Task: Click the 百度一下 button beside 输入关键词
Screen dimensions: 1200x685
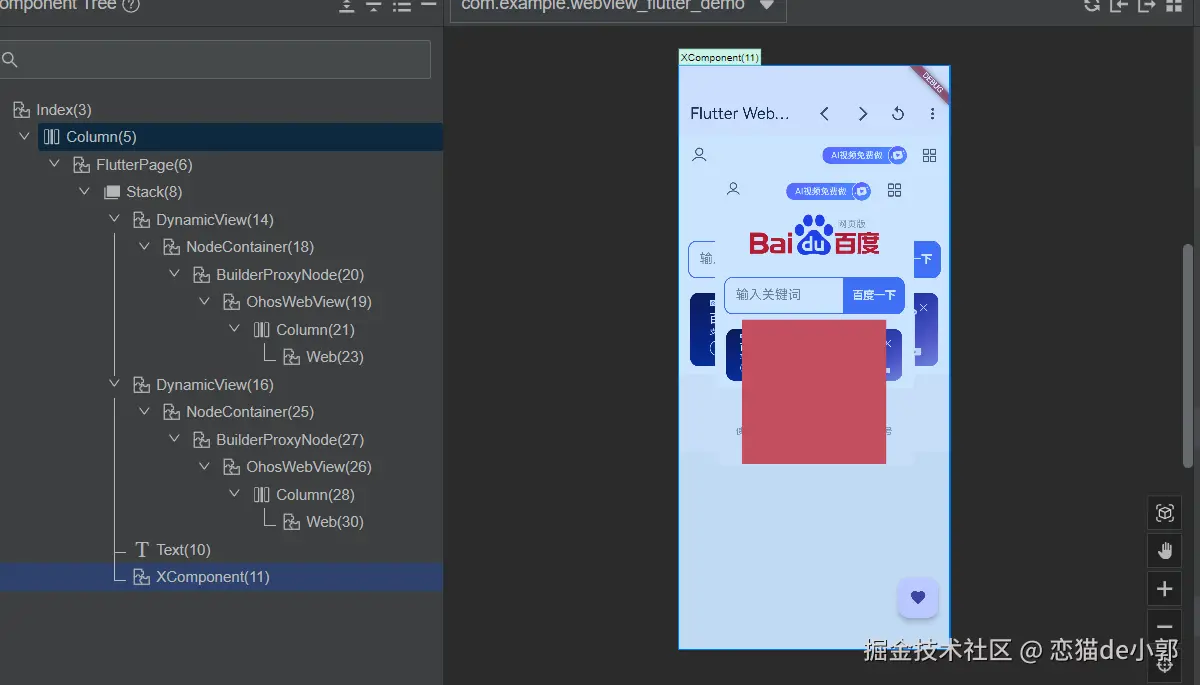Action: 874,295
